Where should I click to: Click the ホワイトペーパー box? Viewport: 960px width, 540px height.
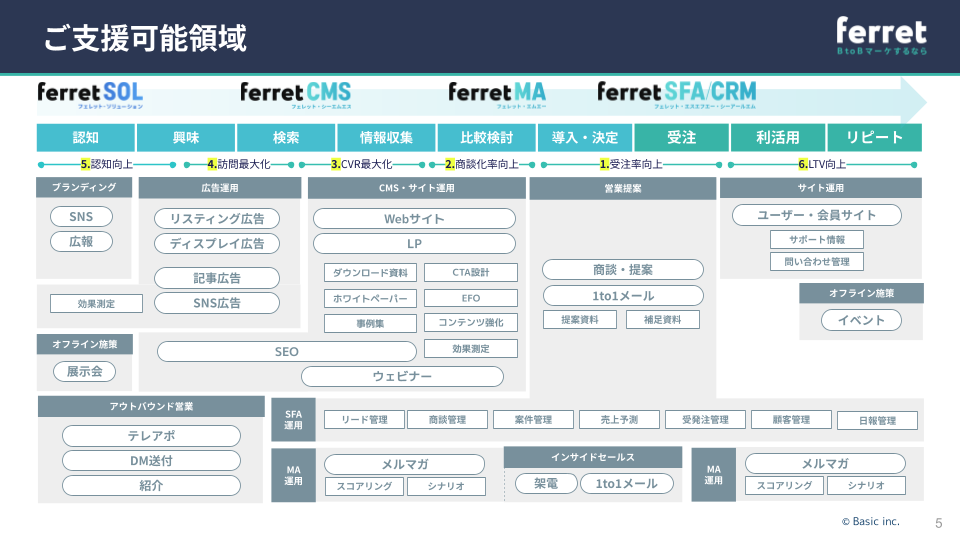[x=371, y=298]
